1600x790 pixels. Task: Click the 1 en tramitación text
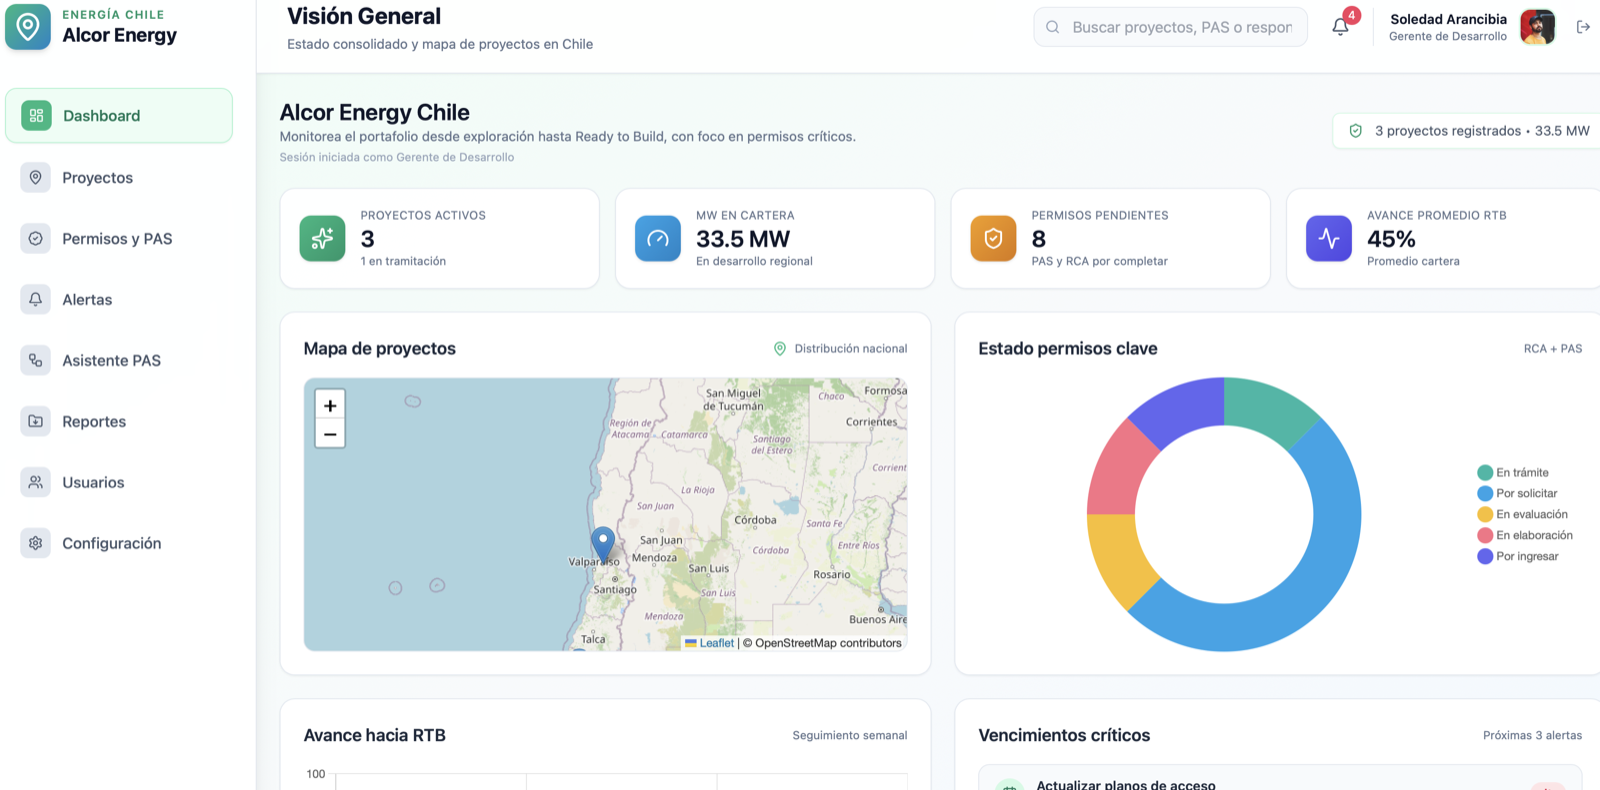coord(403,262)
